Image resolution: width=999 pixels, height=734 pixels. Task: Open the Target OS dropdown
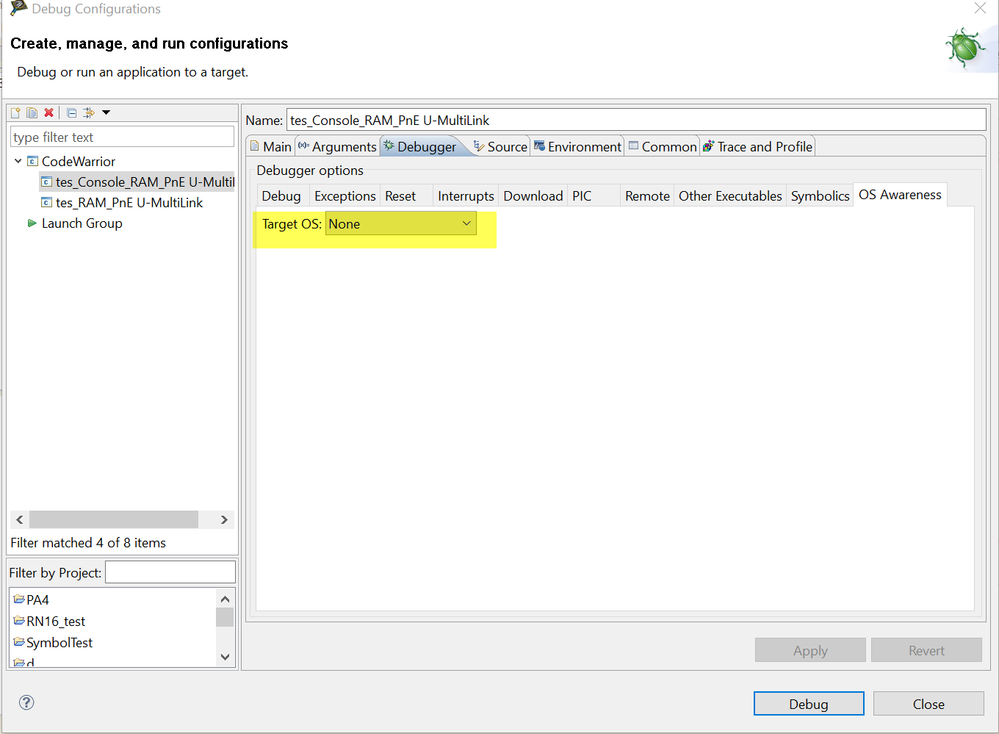pos(401,224)
